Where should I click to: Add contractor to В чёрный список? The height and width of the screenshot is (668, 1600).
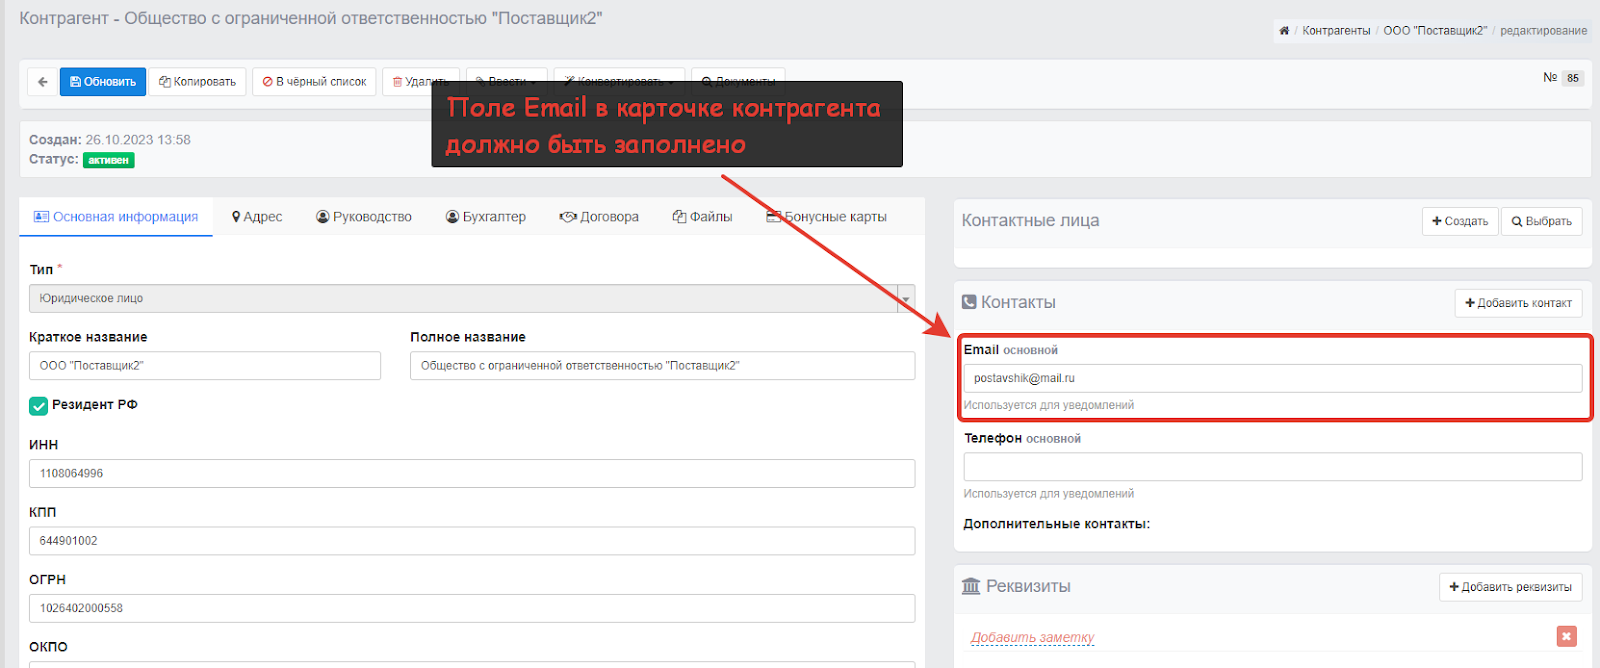pyautogui.click(x=314, y=82)
